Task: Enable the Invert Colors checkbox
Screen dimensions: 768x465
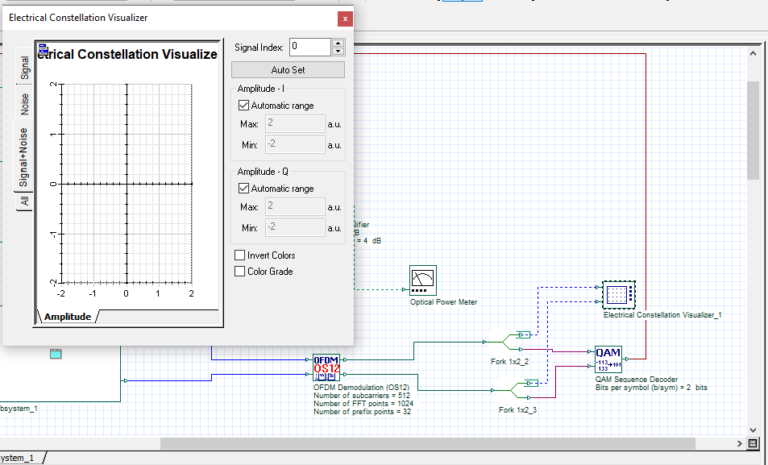Action: 240,256
